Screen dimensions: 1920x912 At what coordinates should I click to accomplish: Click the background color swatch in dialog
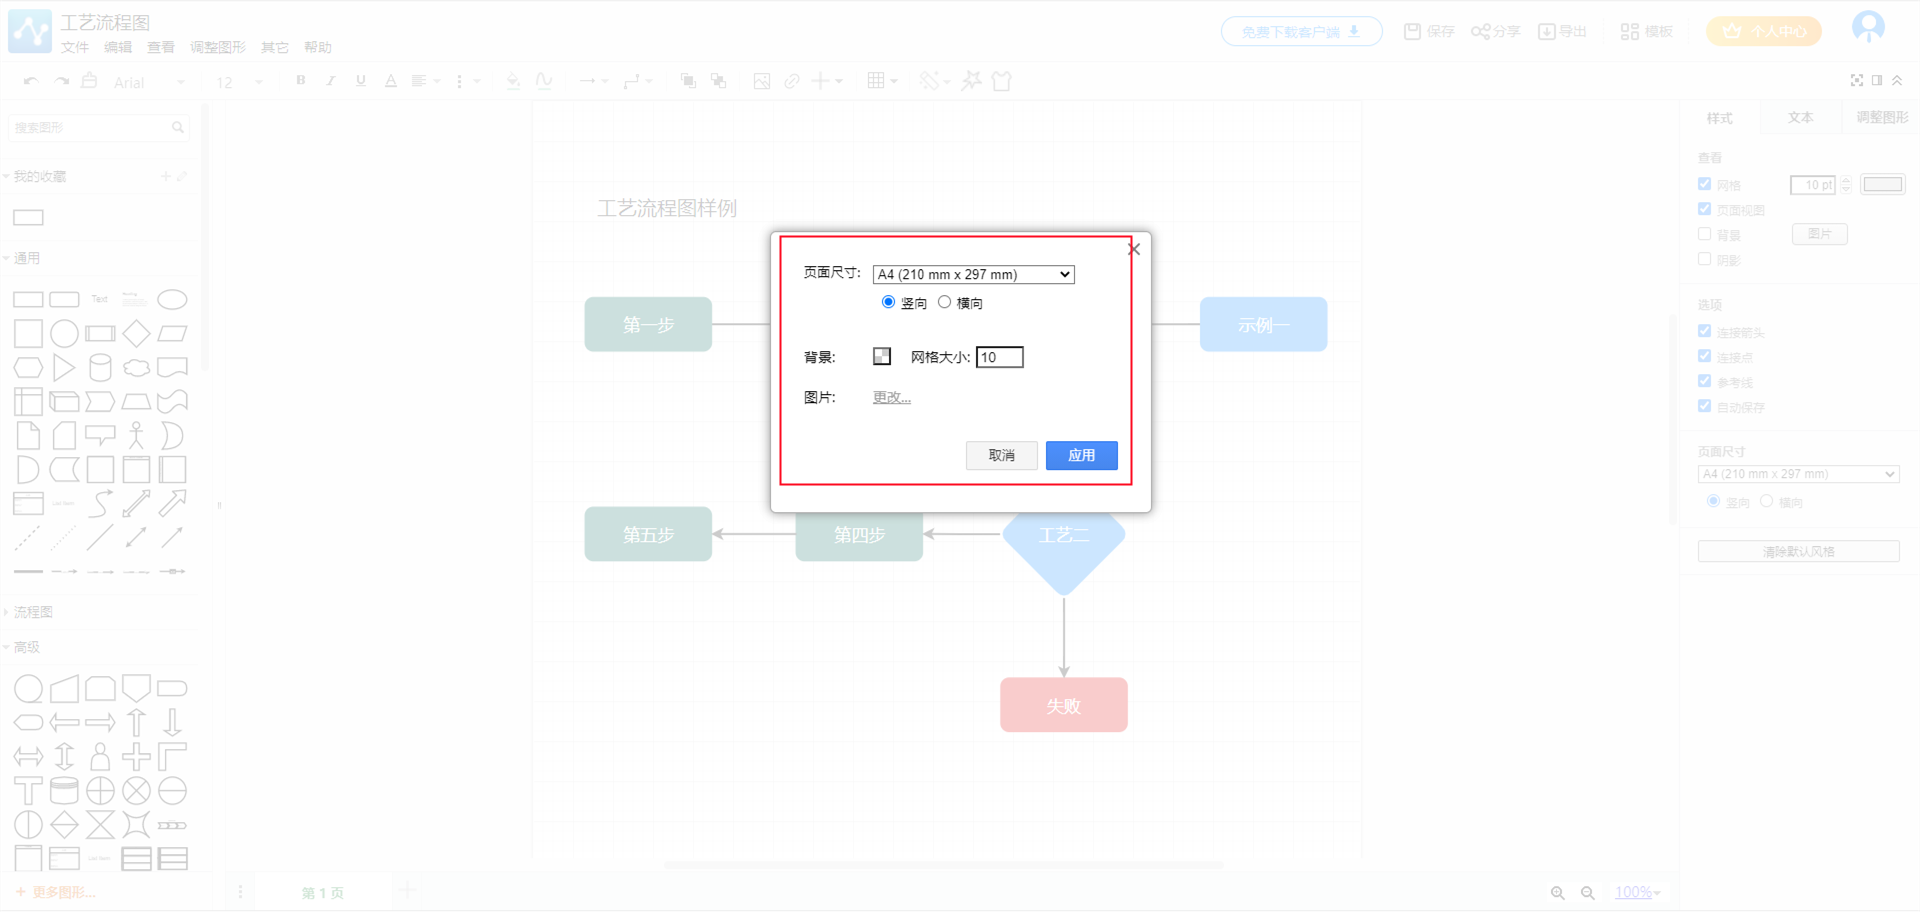pyautogui.click(x=882, y=356)
